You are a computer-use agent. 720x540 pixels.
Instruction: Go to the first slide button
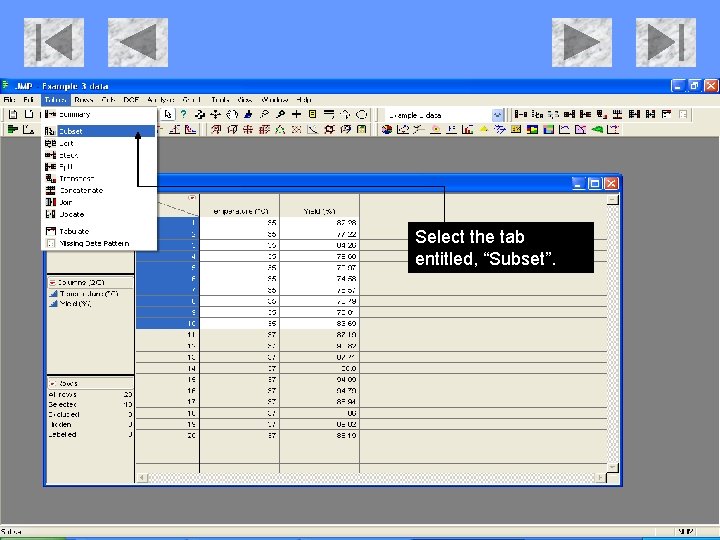54,42
